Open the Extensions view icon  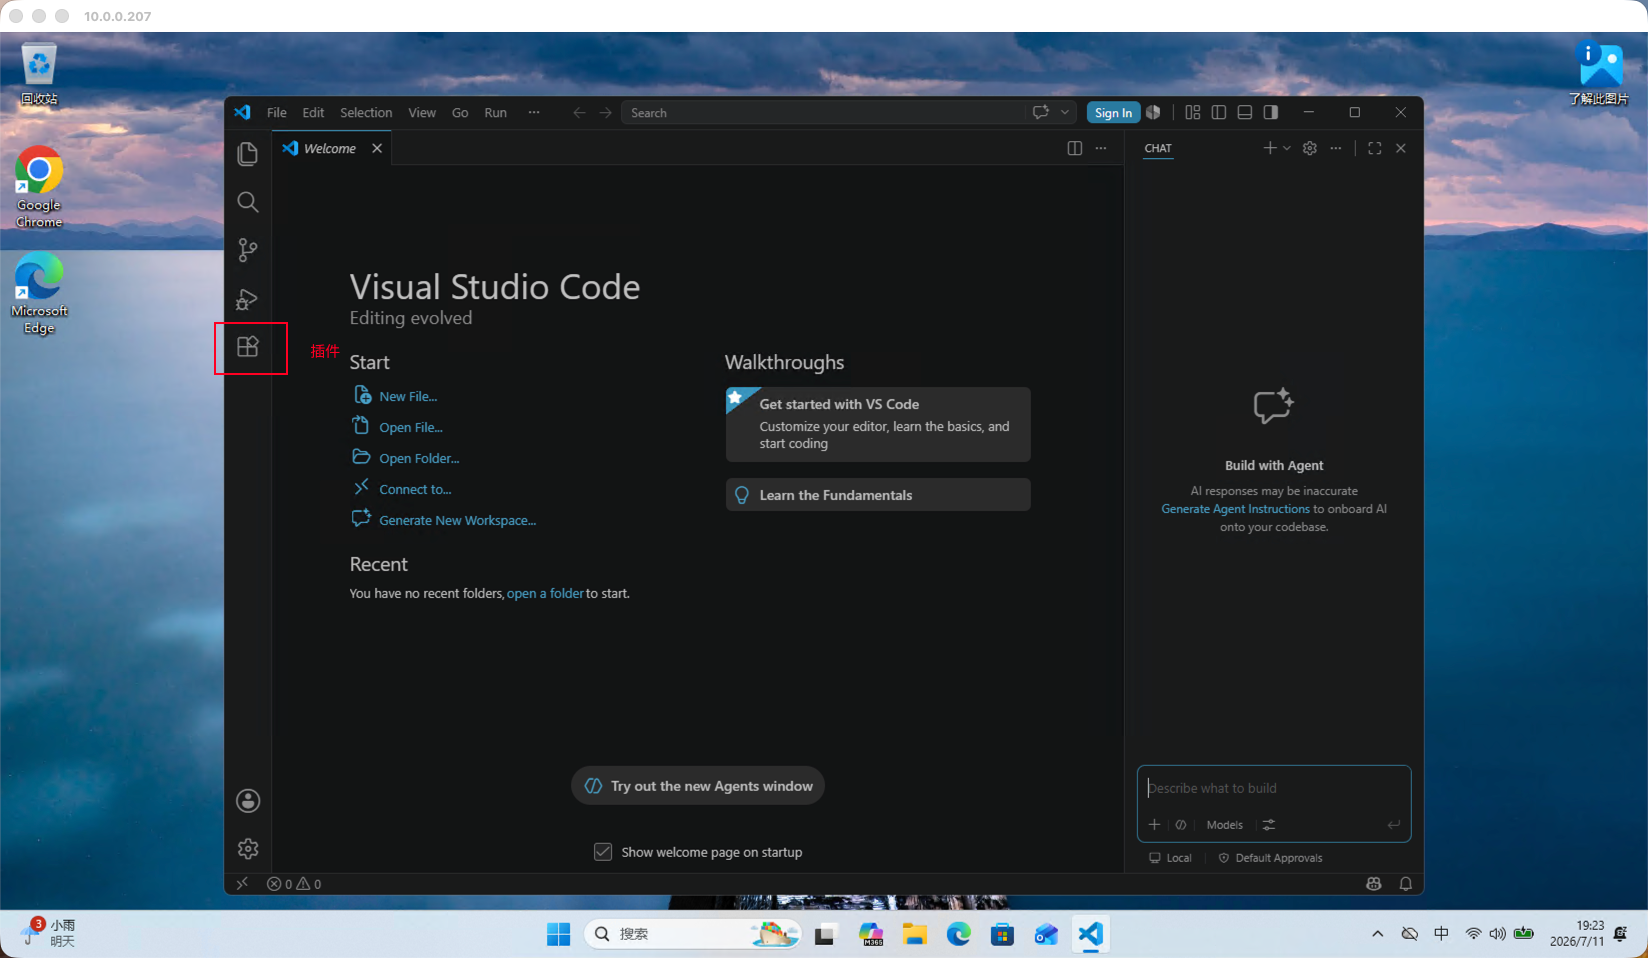248,347
